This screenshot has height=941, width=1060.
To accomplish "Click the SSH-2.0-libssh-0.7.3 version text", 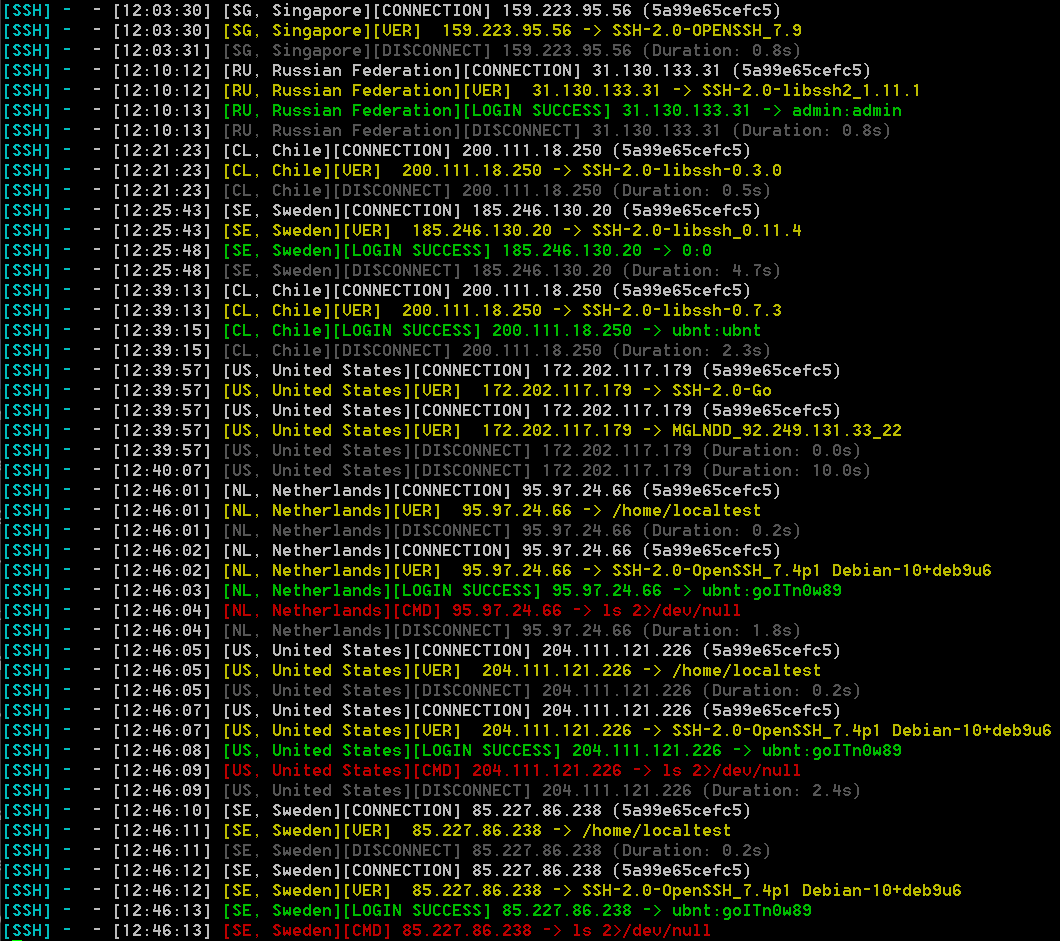I will click(x=681, y=310).
